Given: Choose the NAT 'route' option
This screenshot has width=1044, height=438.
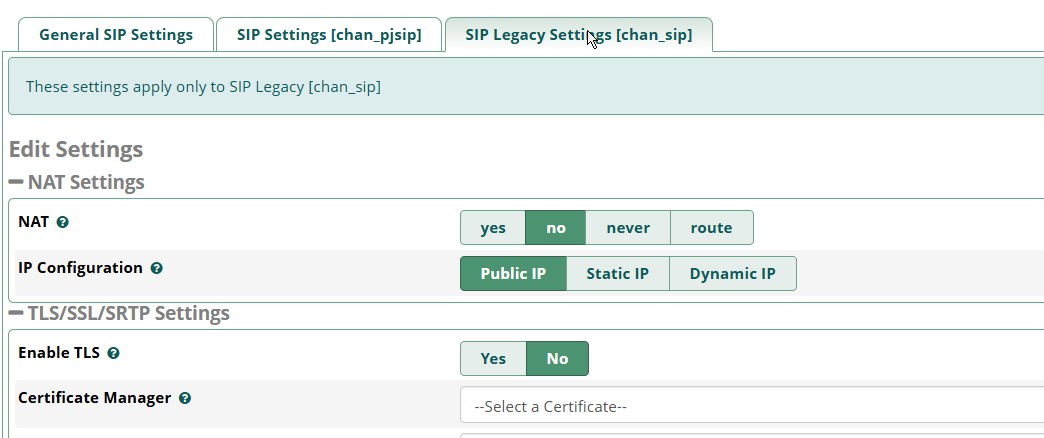Looking at the screenshot, I should tap(712, 228).
